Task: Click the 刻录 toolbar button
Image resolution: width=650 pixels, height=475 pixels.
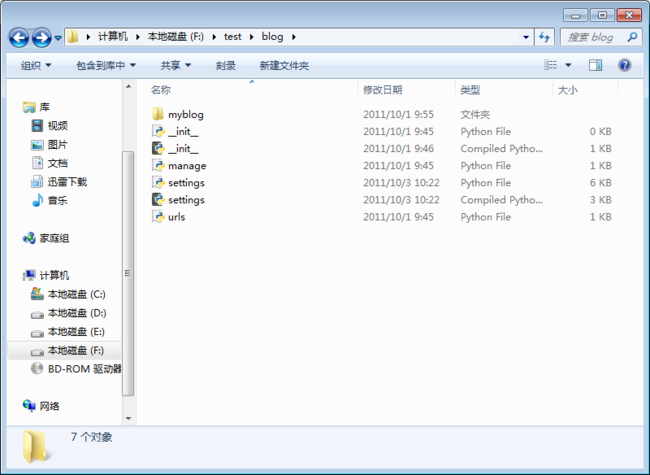Action: 226,65
